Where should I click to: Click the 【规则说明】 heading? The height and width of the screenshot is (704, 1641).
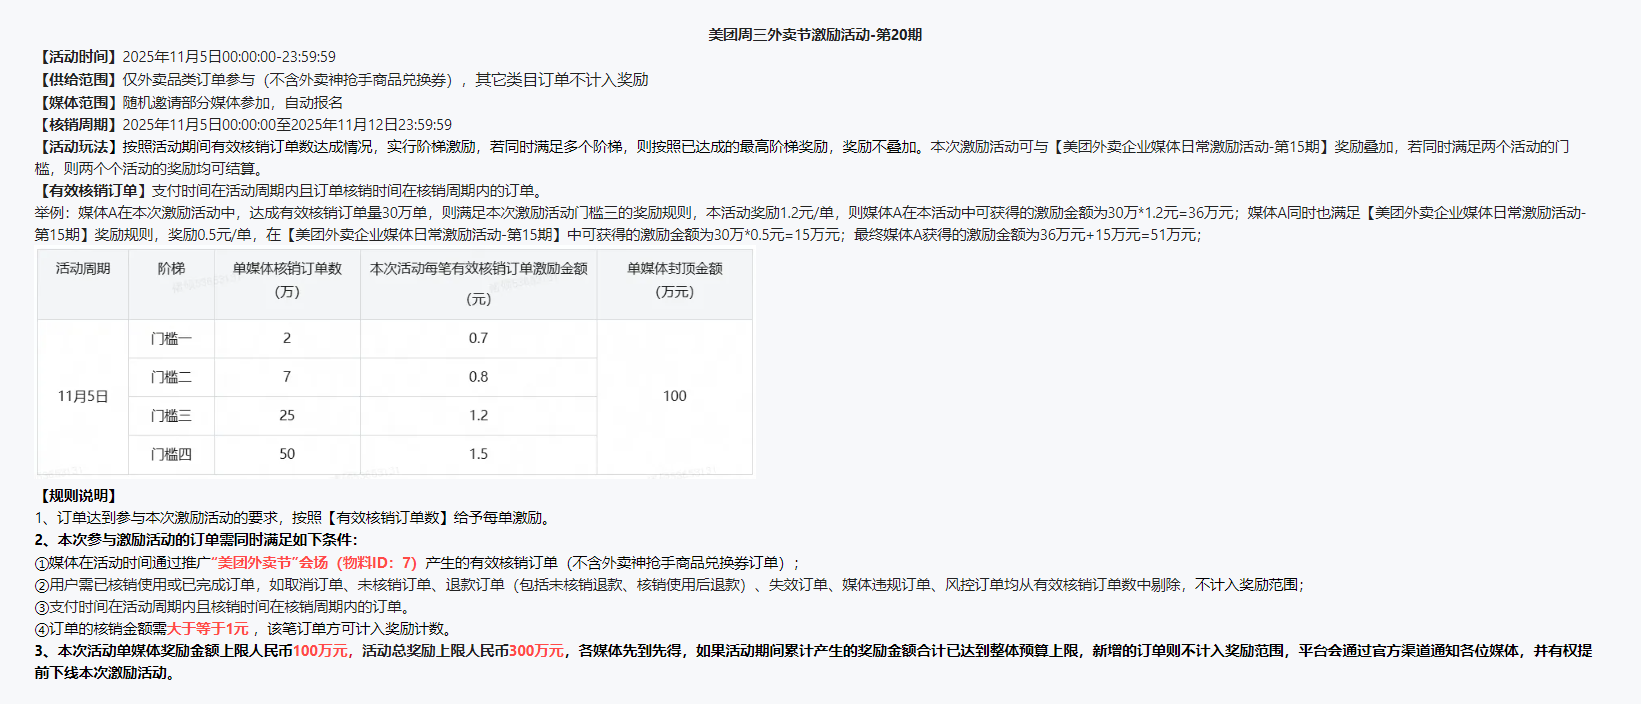pyautogui.click(x=78, y=496)
